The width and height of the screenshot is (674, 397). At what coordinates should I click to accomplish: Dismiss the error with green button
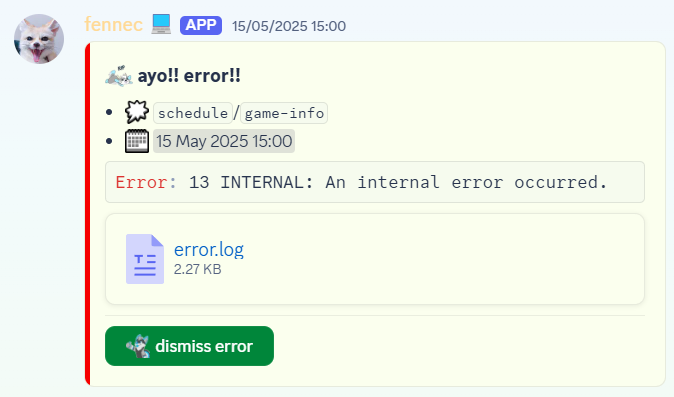[x=190, y=346]
